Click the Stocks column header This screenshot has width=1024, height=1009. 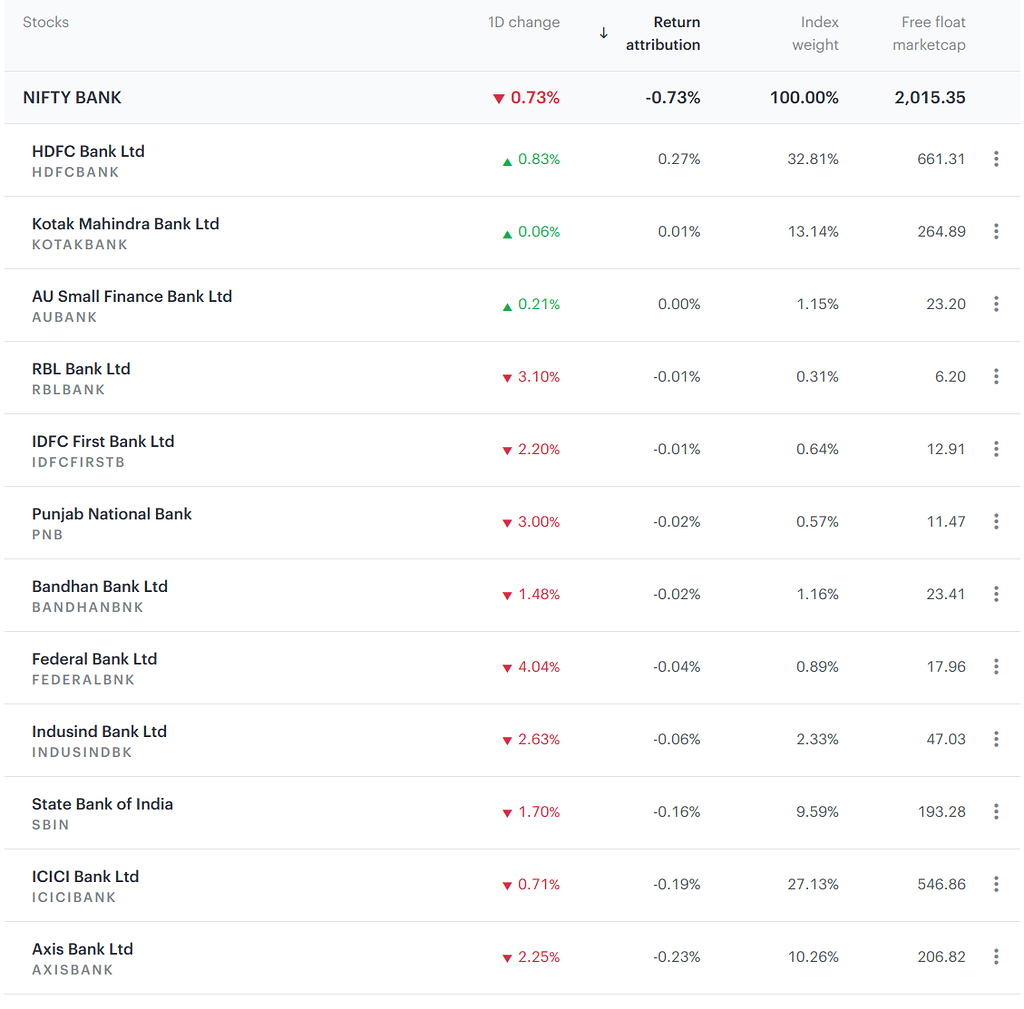(45, 21)
